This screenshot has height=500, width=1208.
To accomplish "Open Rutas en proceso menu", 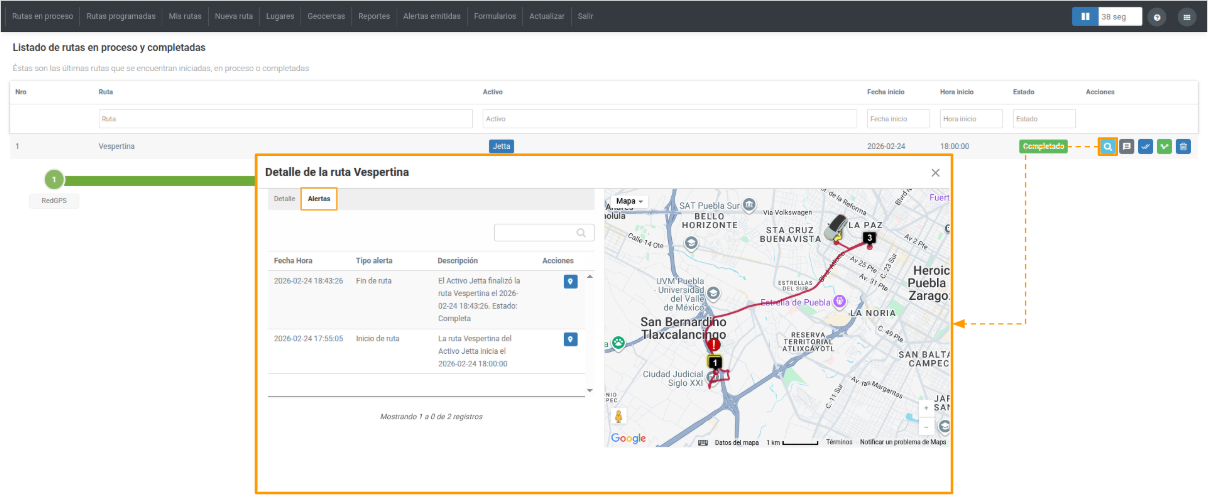I will coord(43,17).
